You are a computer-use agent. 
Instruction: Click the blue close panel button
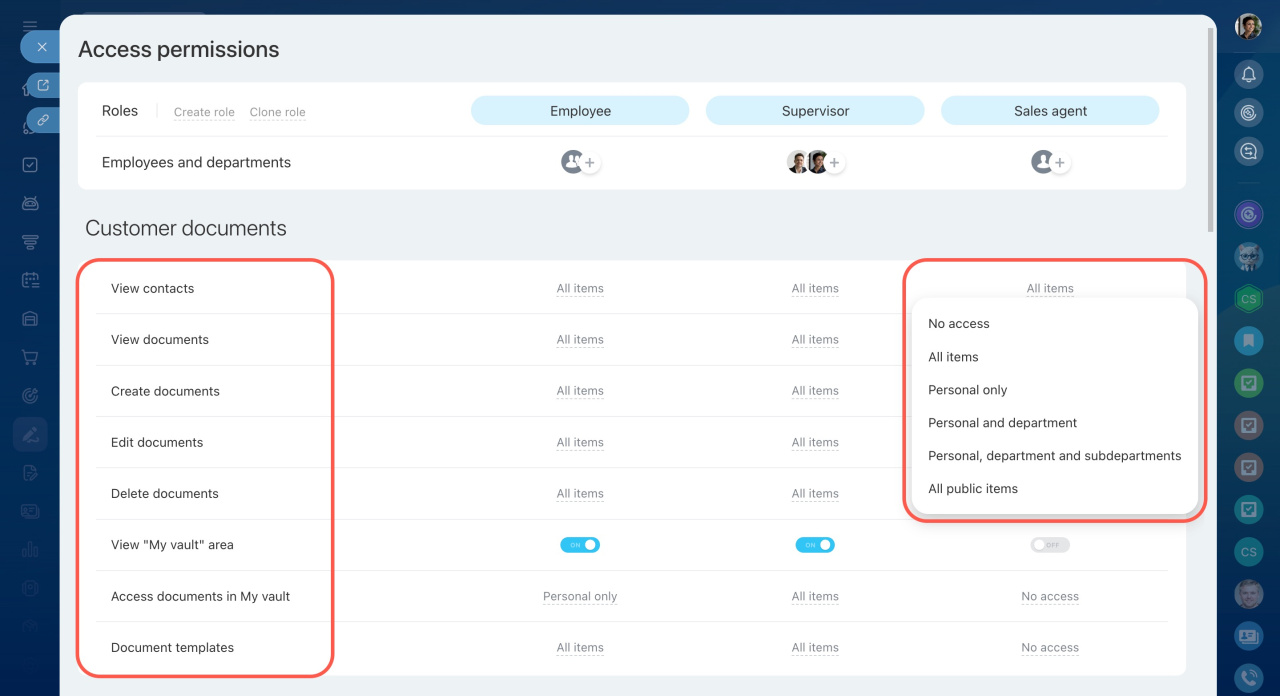click(x=41, y=47)
